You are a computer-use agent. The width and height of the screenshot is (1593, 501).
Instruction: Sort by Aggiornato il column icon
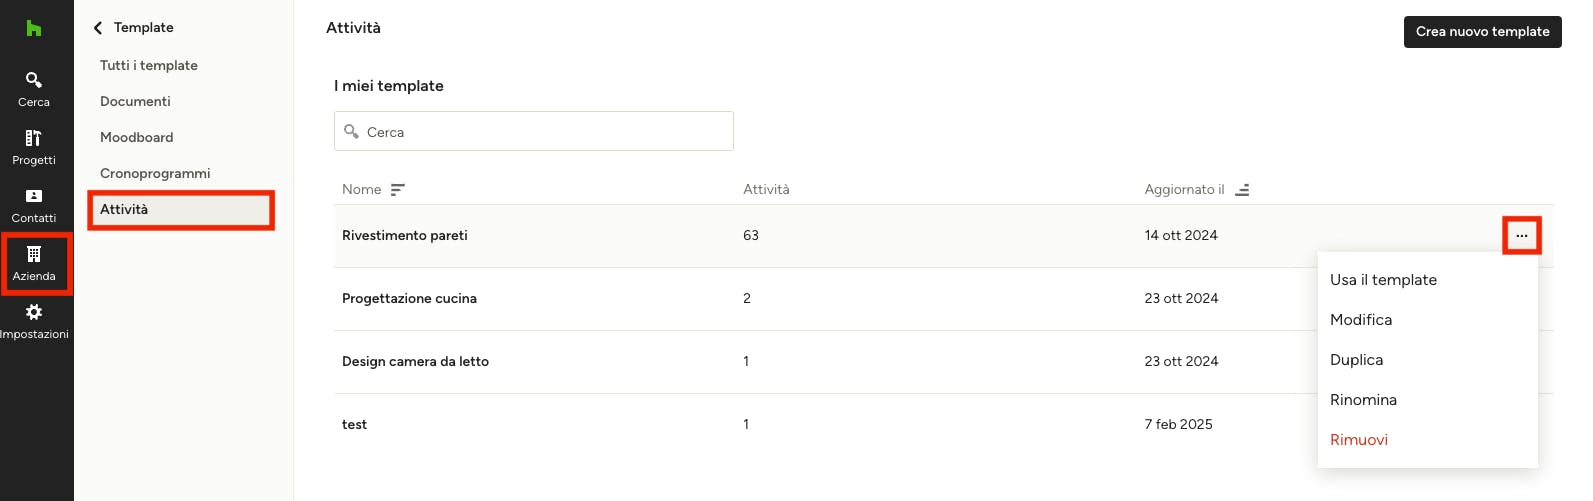tap(1242, 190)
